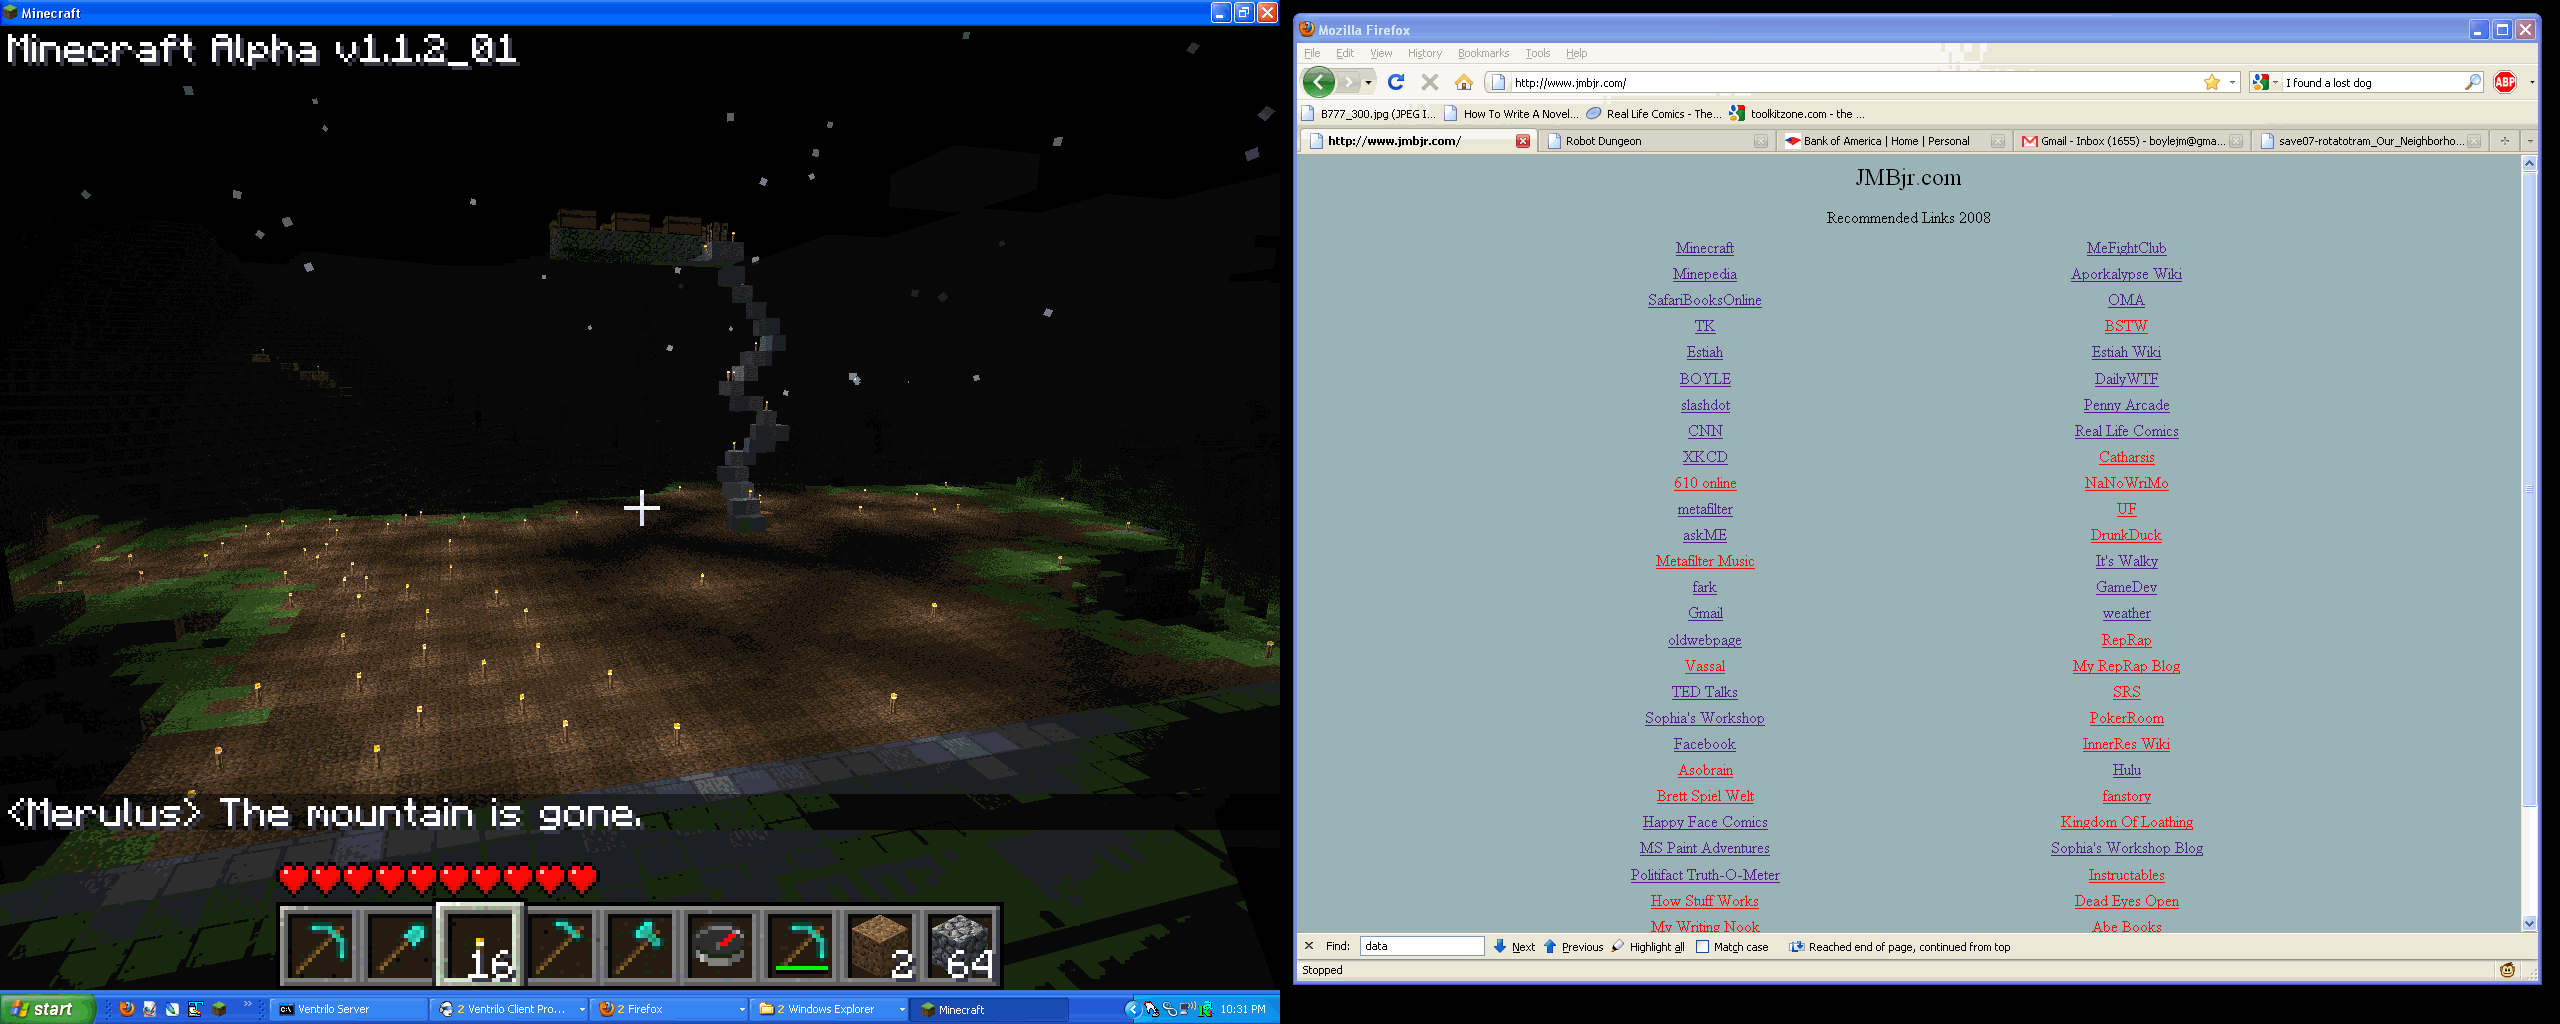Open the list all tabs dropdown
The height and width of the screenshot is (1024, 2560).
[x=2529, y=141]
